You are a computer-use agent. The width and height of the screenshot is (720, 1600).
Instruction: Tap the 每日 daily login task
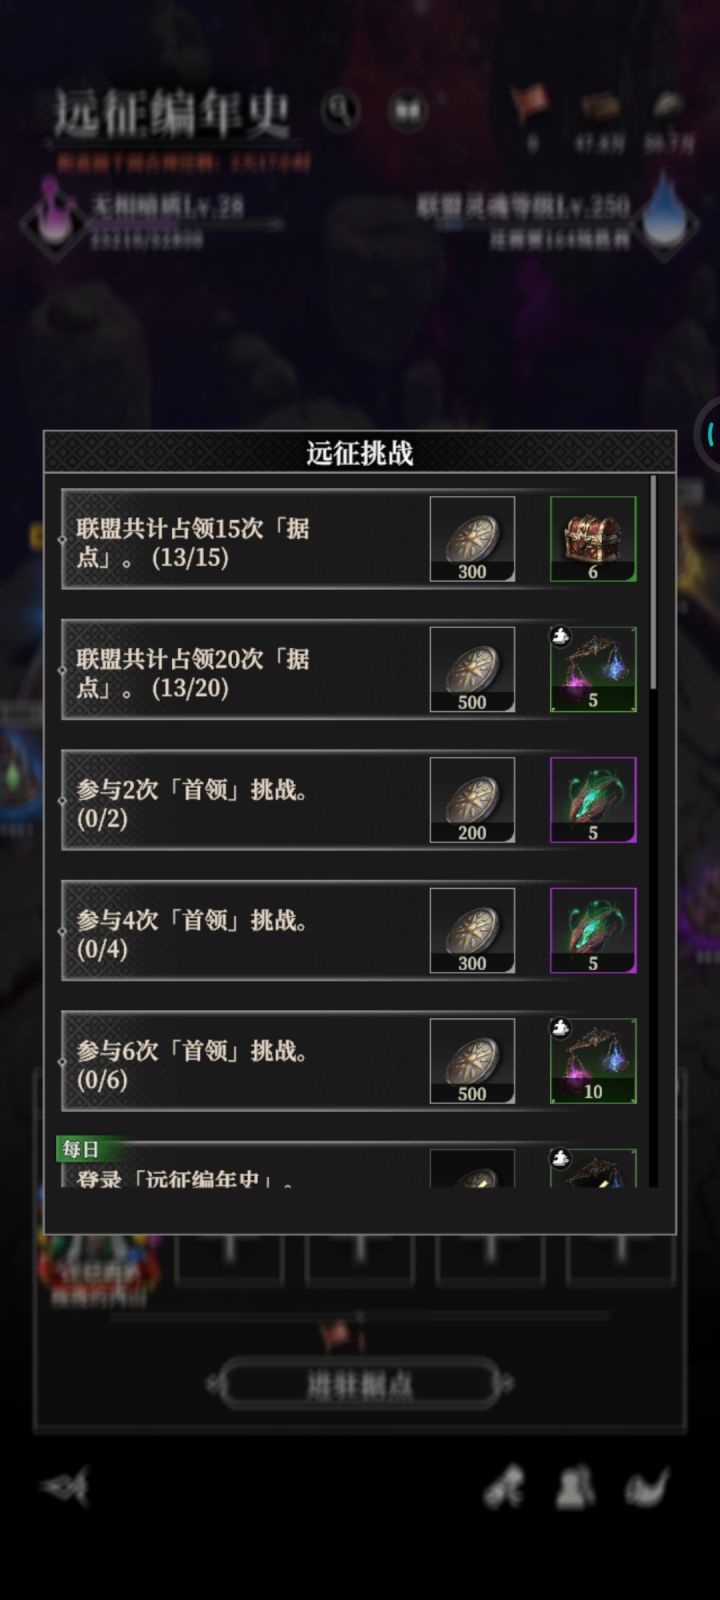[x=350, y=1164]
